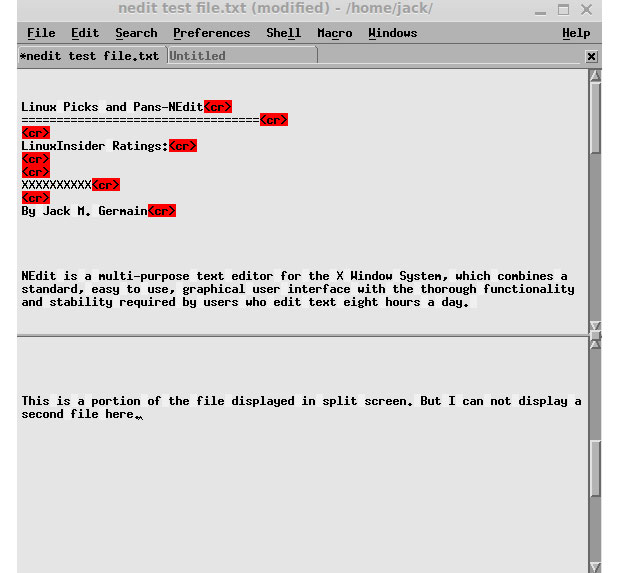The width and height of the screenshot is (620, 573).
Task: Click in the 'NEdit is a multi-purpose' line
Action: [295, 276]
